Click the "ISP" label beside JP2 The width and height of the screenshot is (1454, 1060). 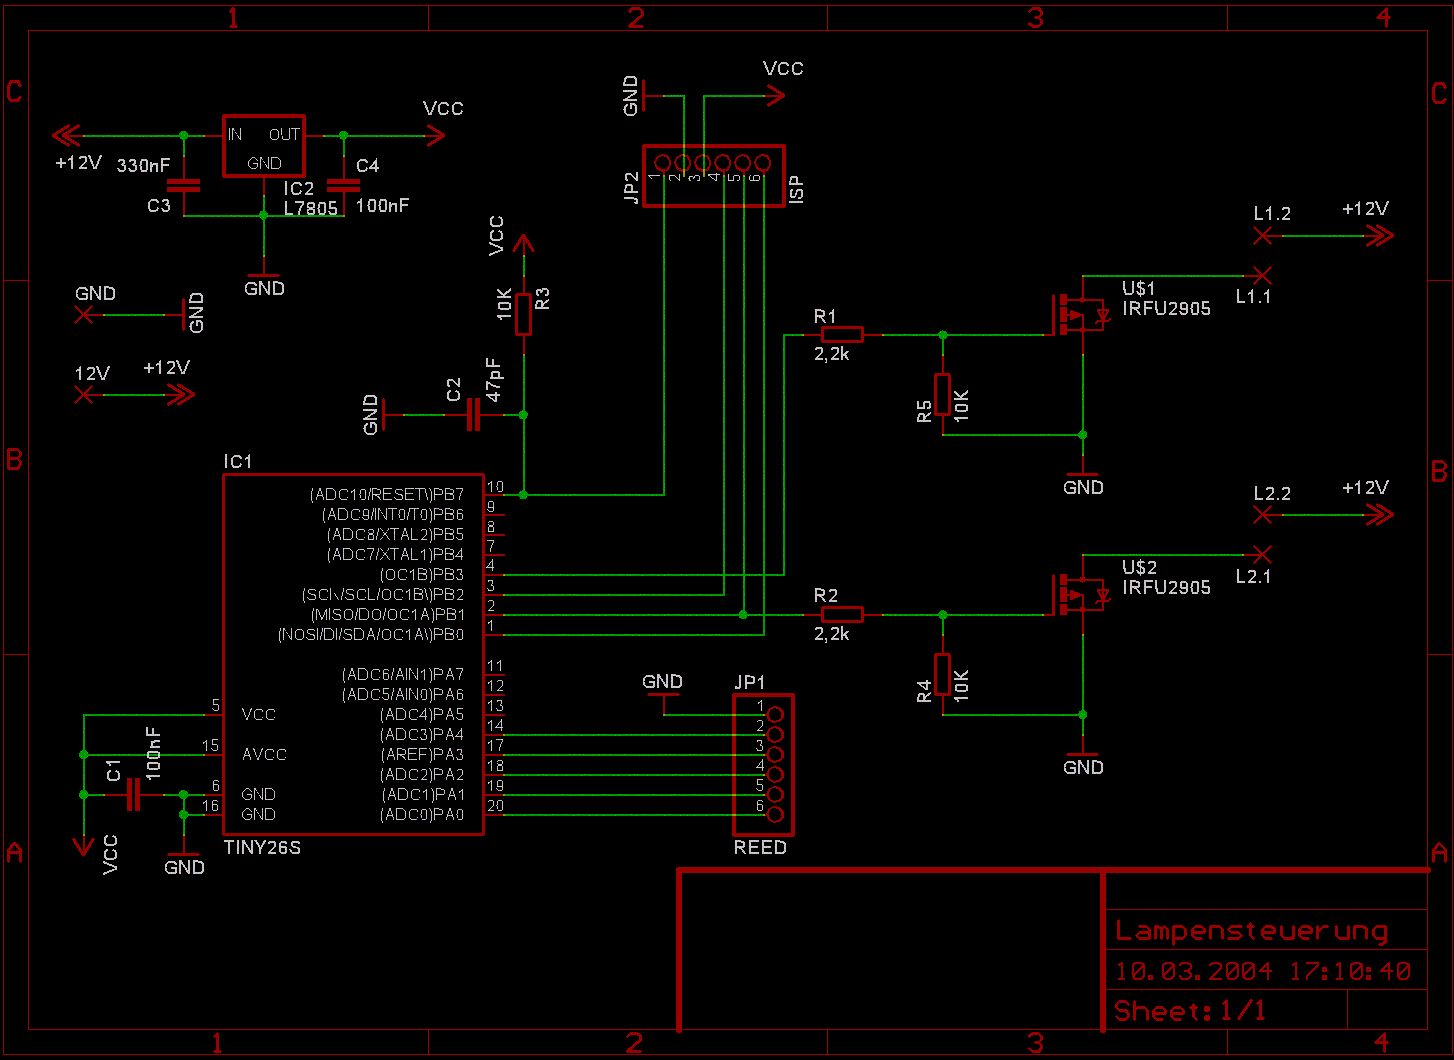coord(796,191)
